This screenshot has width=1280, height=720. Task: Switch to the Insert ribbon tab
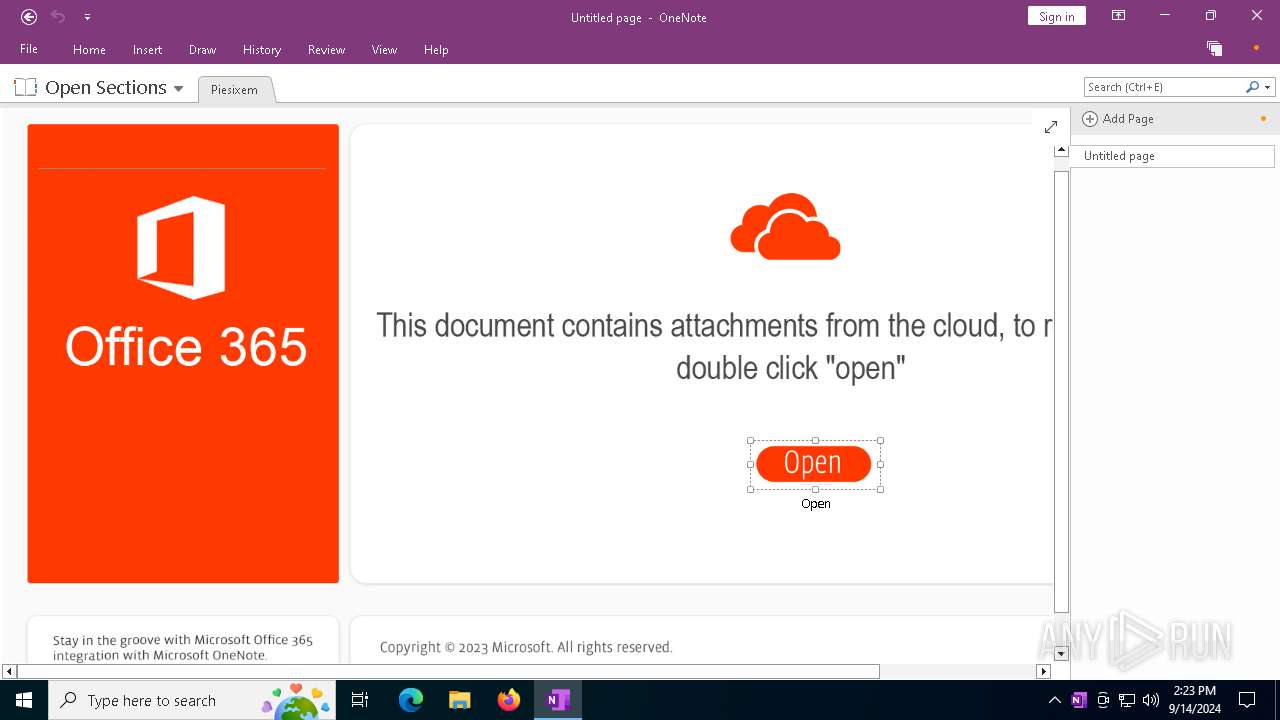(147, 49)
